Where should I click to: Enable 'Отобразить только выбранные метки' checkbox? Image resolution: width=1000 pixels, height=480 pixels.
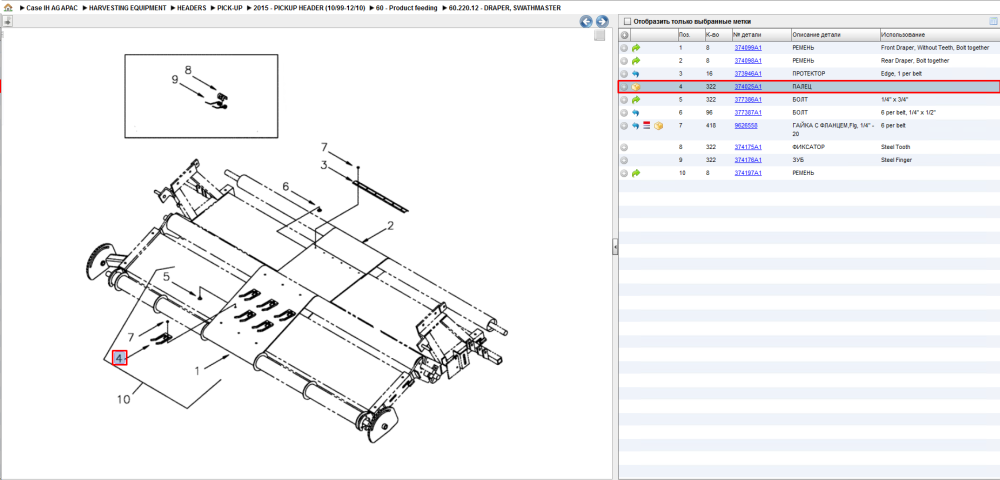pyautogui.click(x=626, y=21)
